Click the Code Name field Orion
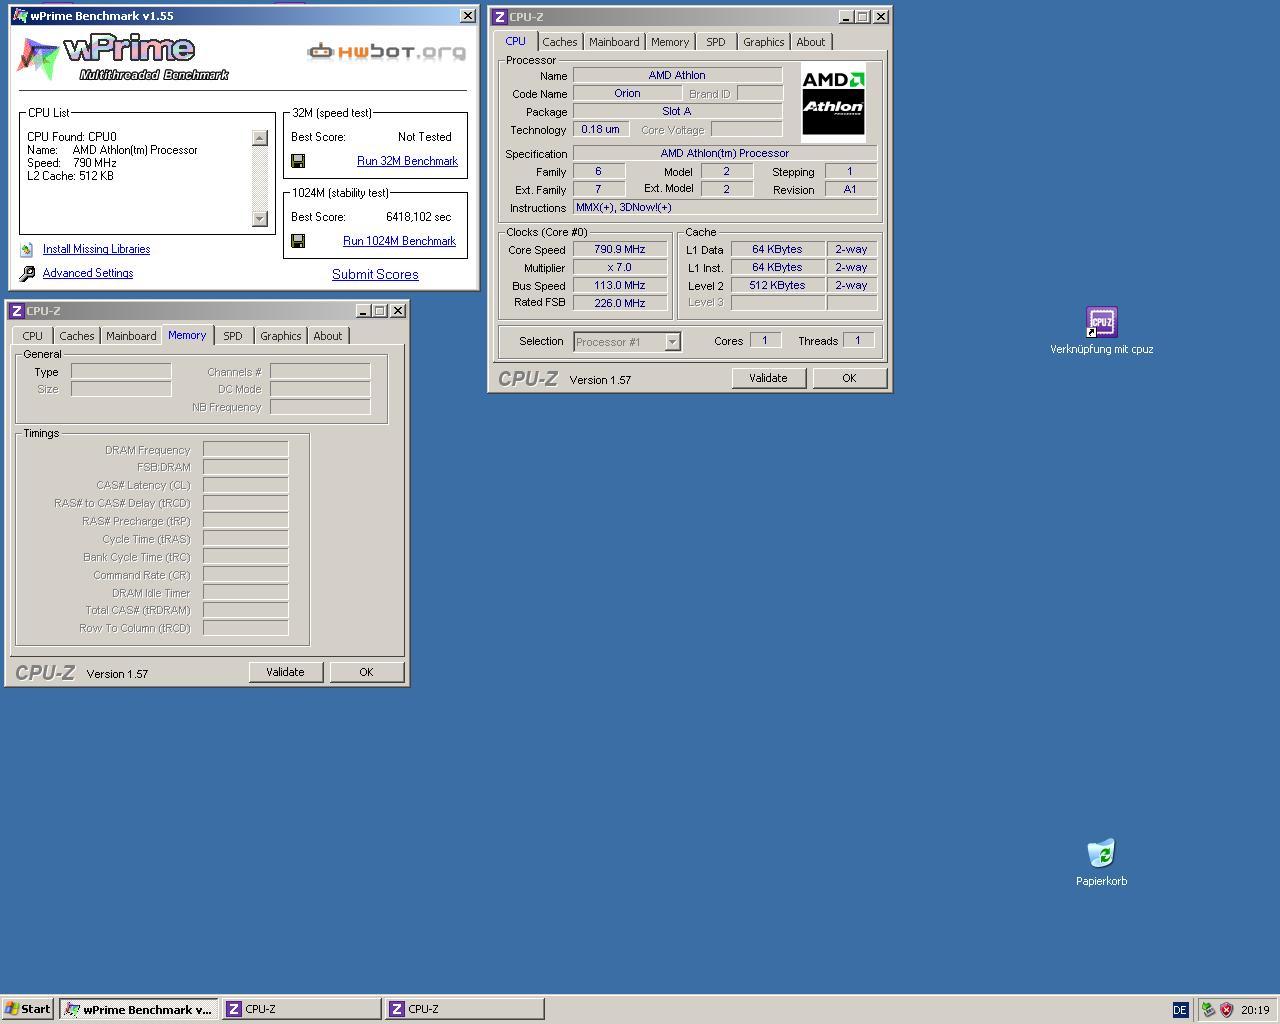The width and height of the screenshot is (1280, 1024). [627, 94]
